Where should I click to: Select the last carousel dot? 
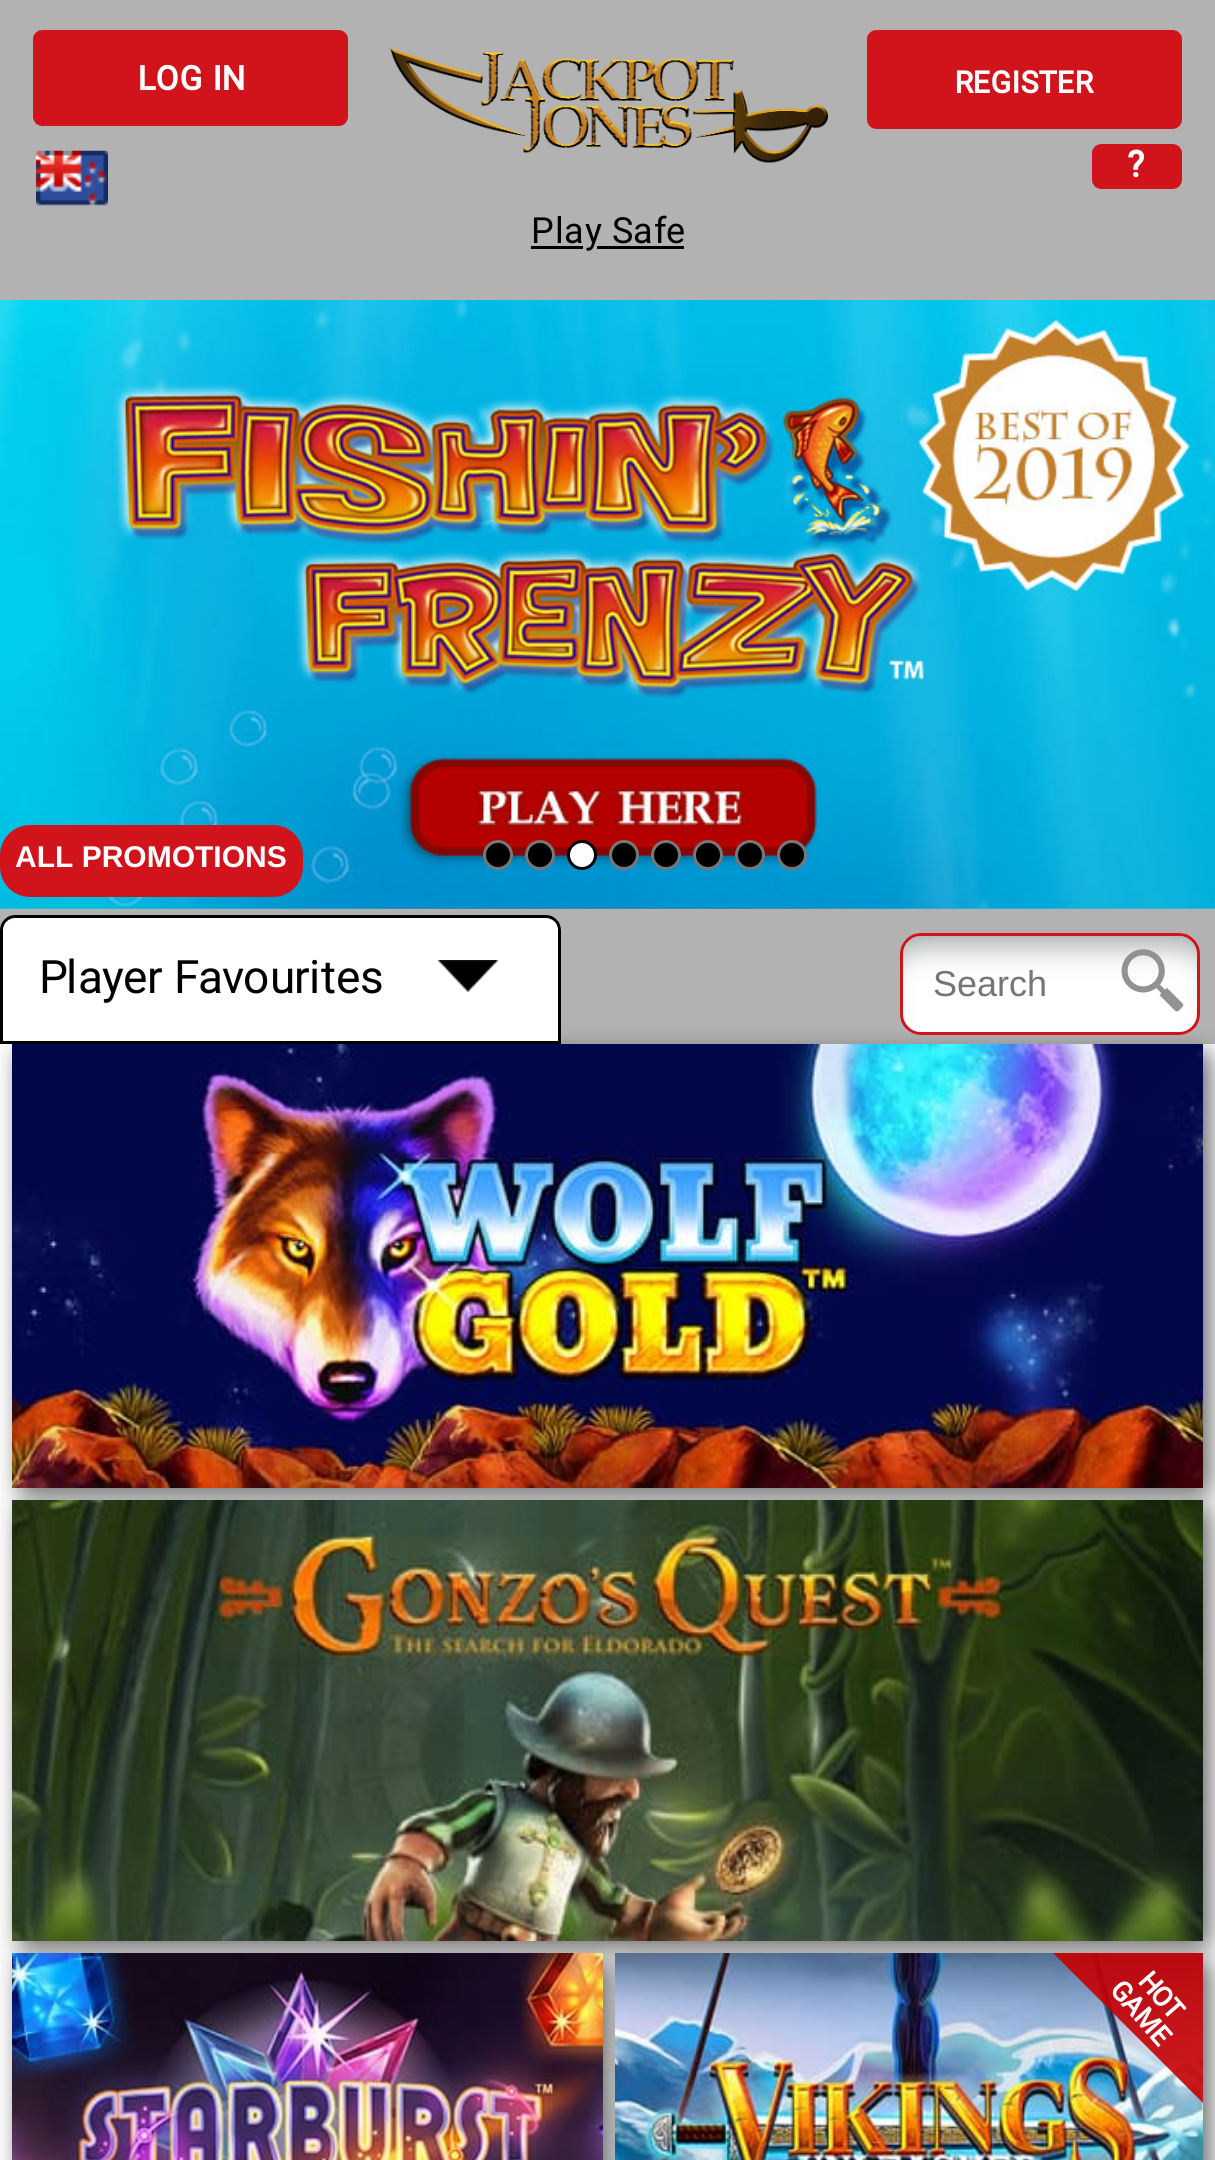point(791,855)
